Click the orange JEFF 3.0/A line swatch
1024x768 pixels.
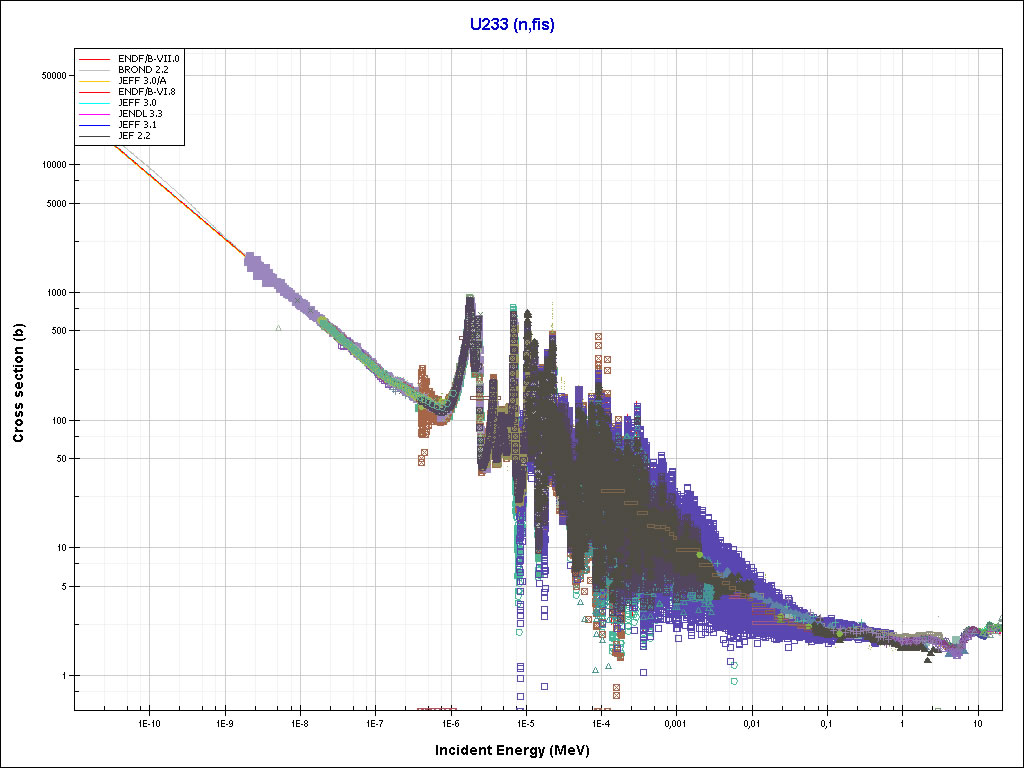[x=96, y=80]
